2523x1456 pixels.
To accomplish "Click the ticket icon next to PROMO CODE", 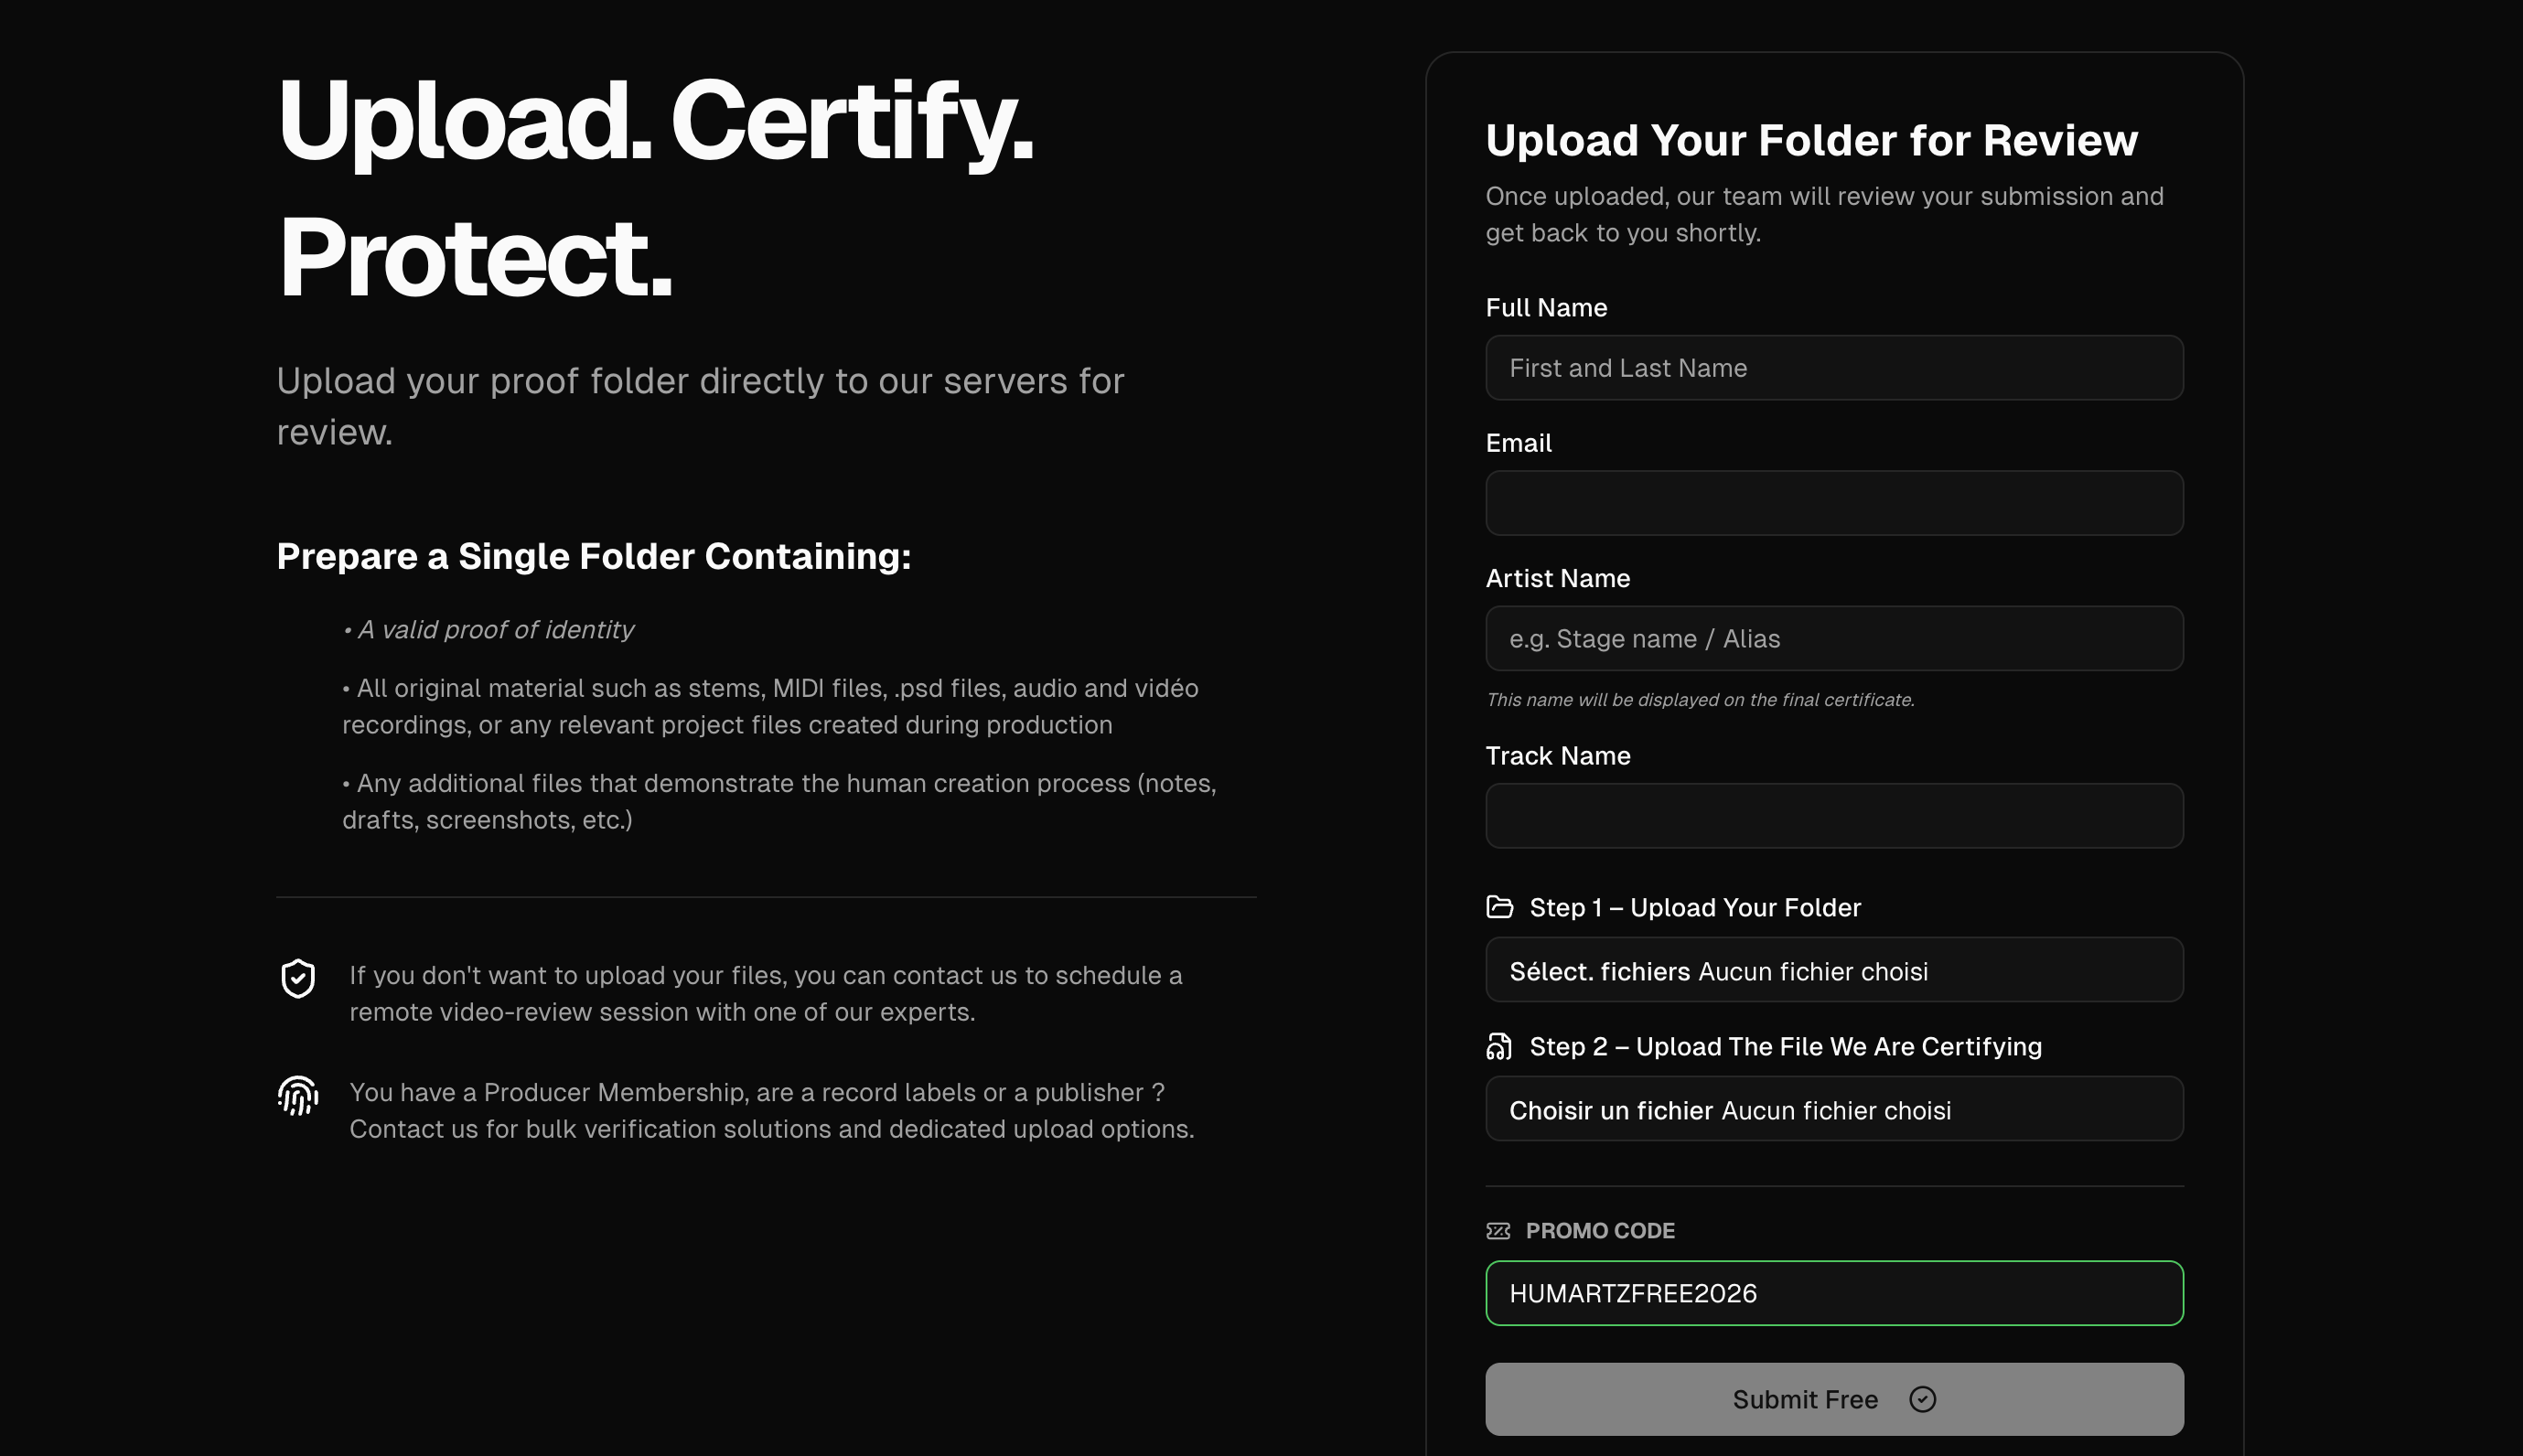I will (x=1498, y=1231).
